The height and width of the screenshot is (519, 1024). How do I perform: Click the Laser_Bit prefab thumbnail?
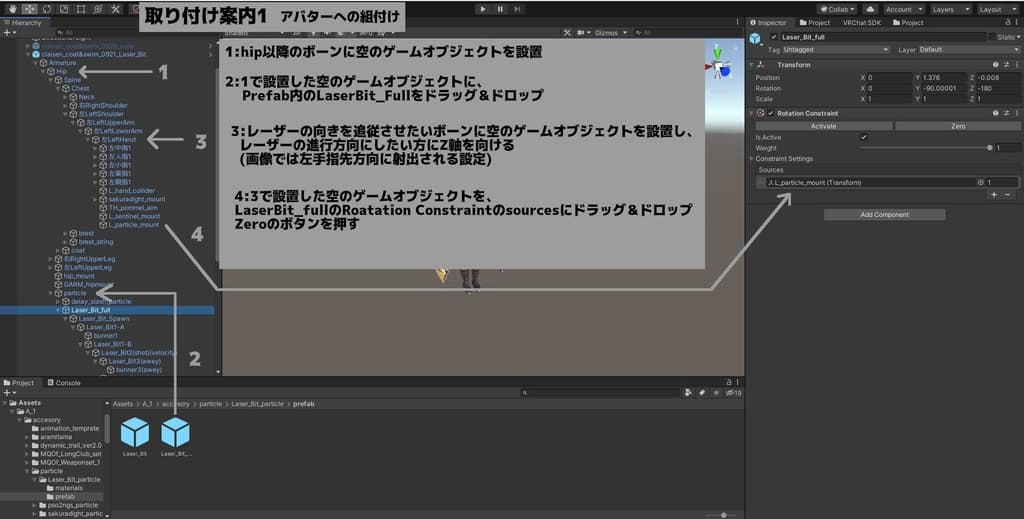point(135,432)
